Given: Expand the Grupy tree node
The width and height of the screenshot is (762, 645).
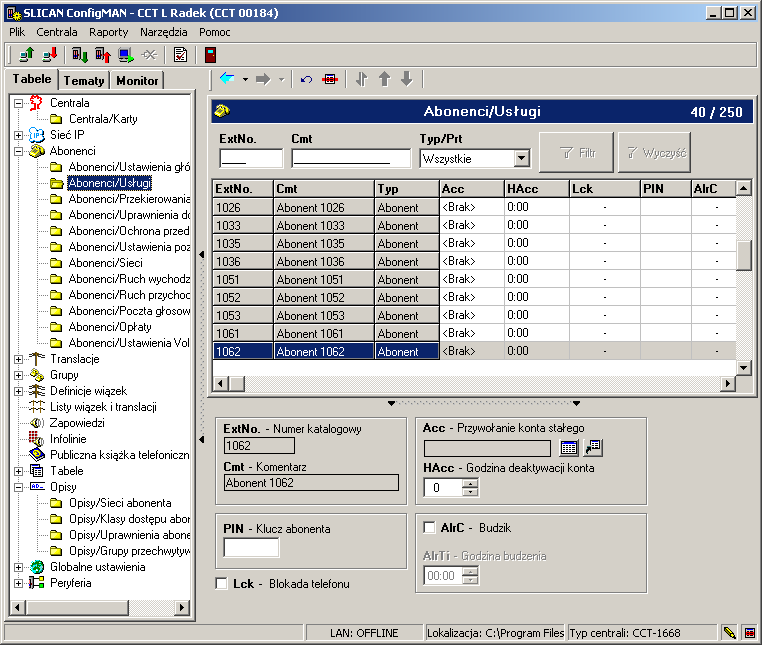Looking at the screenshot, I should (x=18, y=375).
